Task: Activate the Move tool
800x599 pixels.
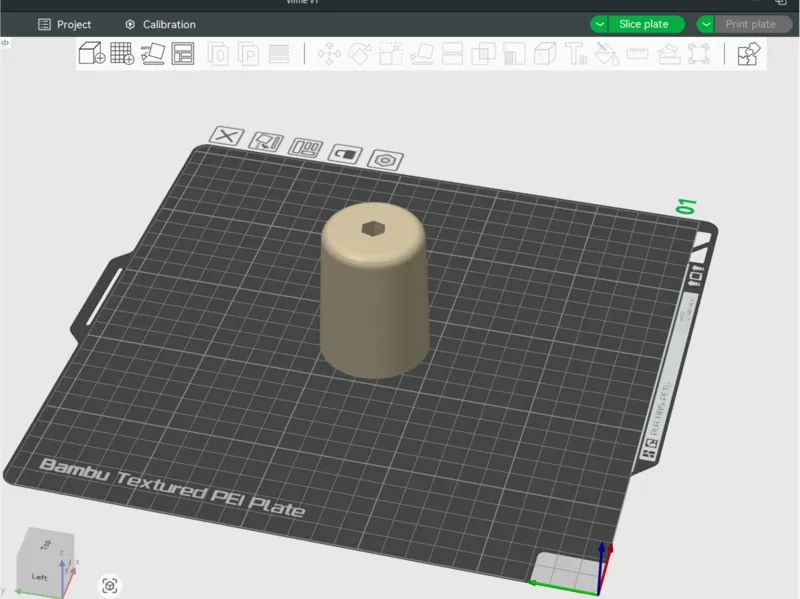Action: pos(329,54)
